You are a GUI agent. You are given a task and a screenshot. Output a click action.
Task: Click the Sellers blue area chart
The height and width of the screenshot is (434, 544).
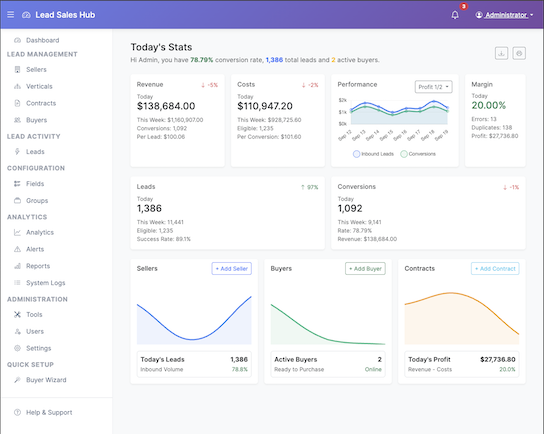pyautogui.click(x=194, y=319)
